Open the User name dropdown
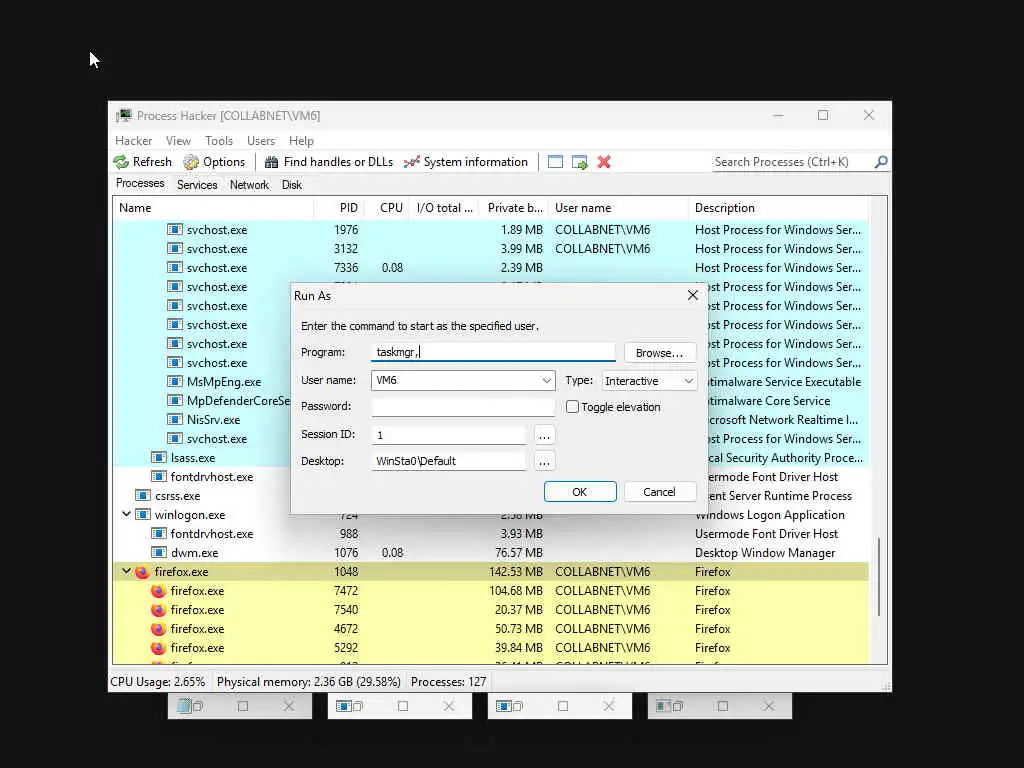 [547, 381]
